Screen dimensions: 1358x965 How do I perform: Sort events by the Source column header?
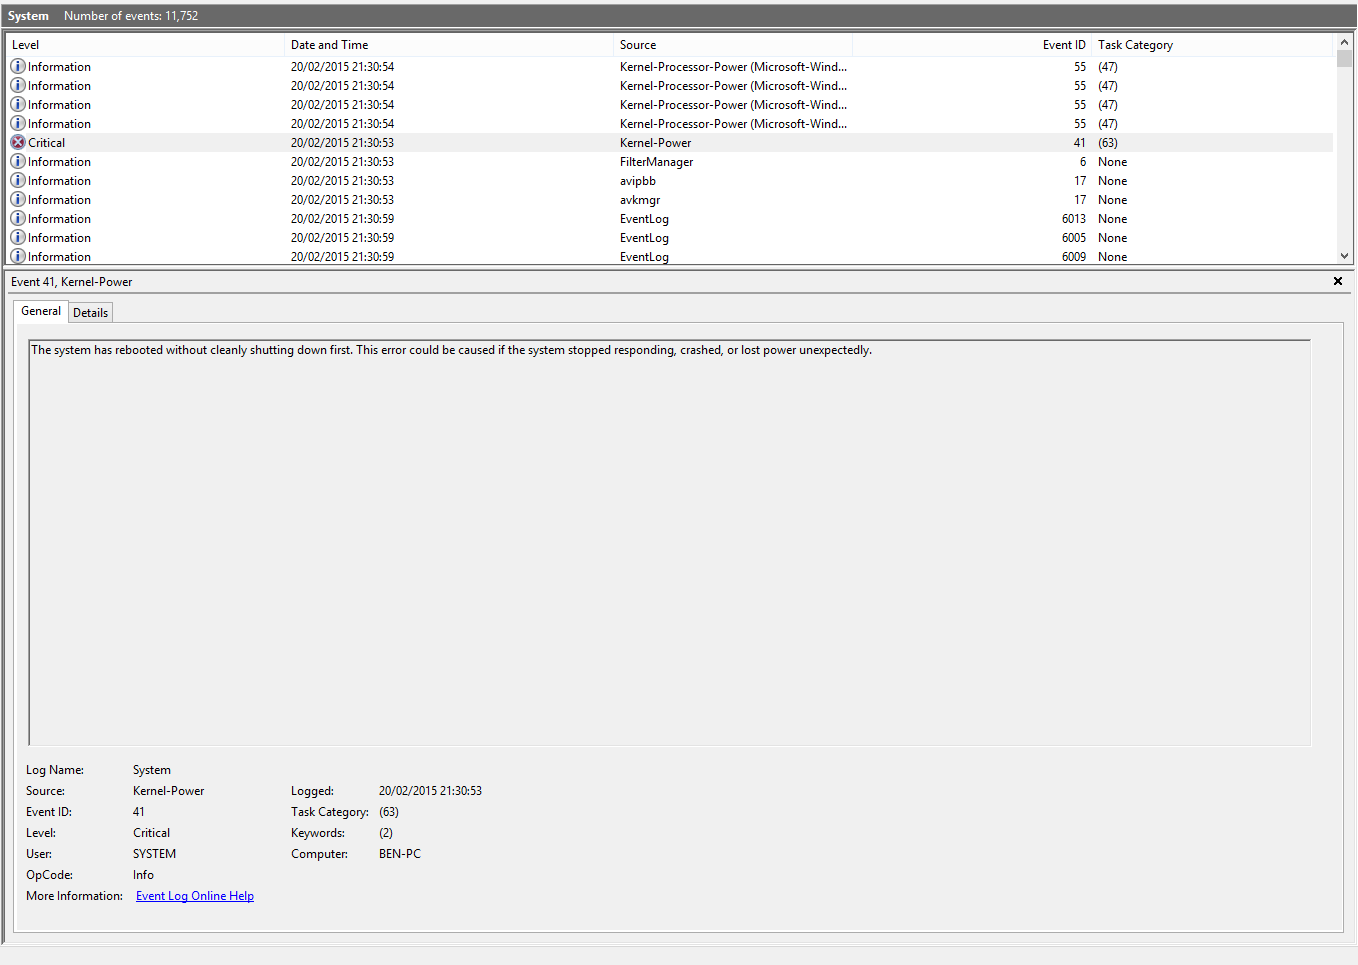[733, 45]
